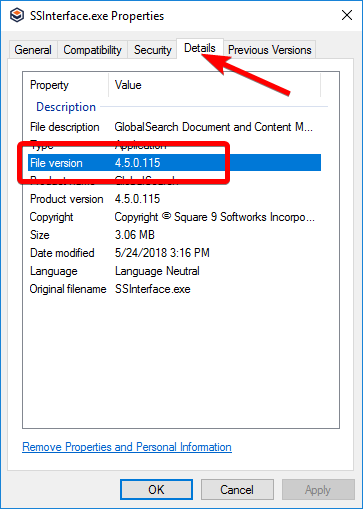Go to the Previous Versions tab

tap(269, 50)
